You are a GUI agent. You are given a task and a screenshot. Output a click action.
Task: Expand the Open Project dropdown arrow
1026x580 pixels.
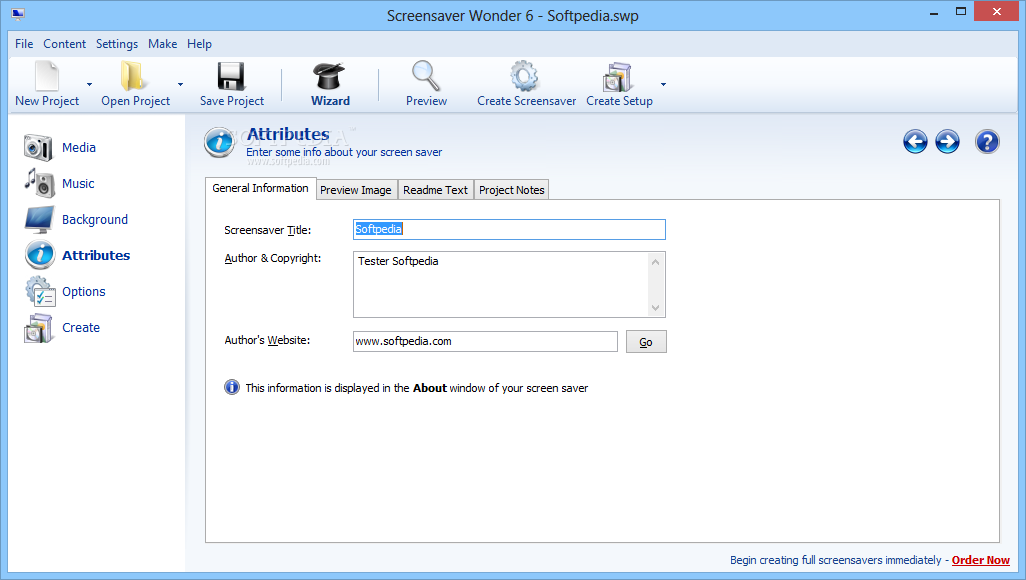(x=181, y=84)
